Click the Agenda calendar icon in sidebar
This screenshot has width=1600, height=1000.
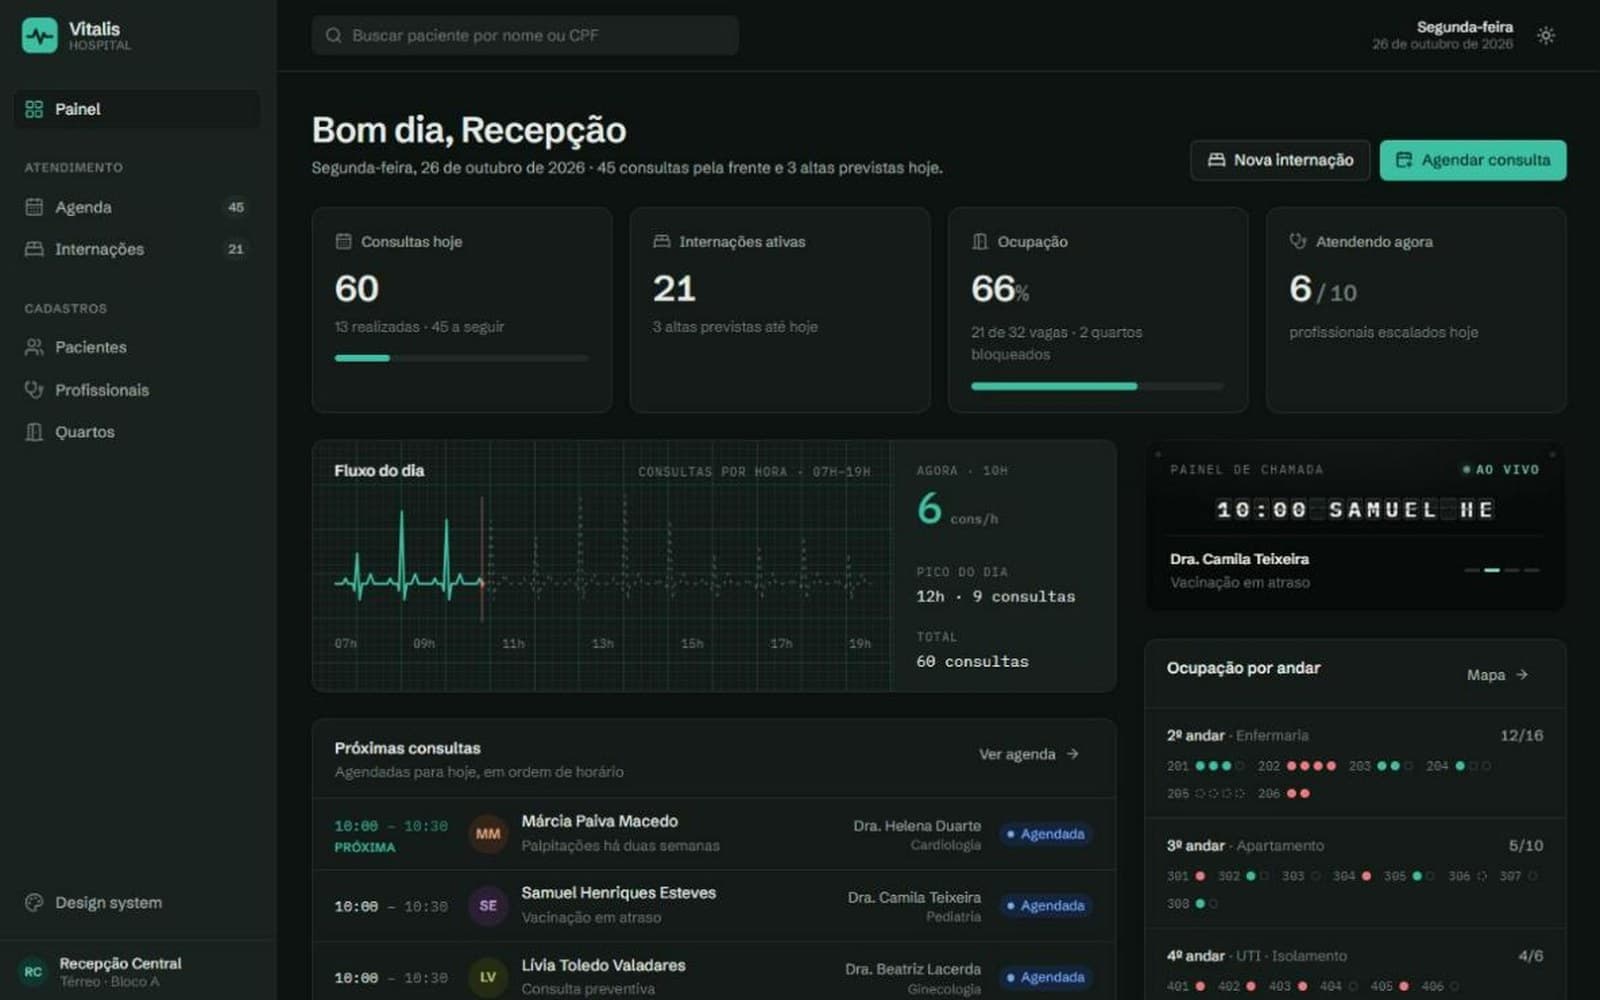(x=34, y=207)
